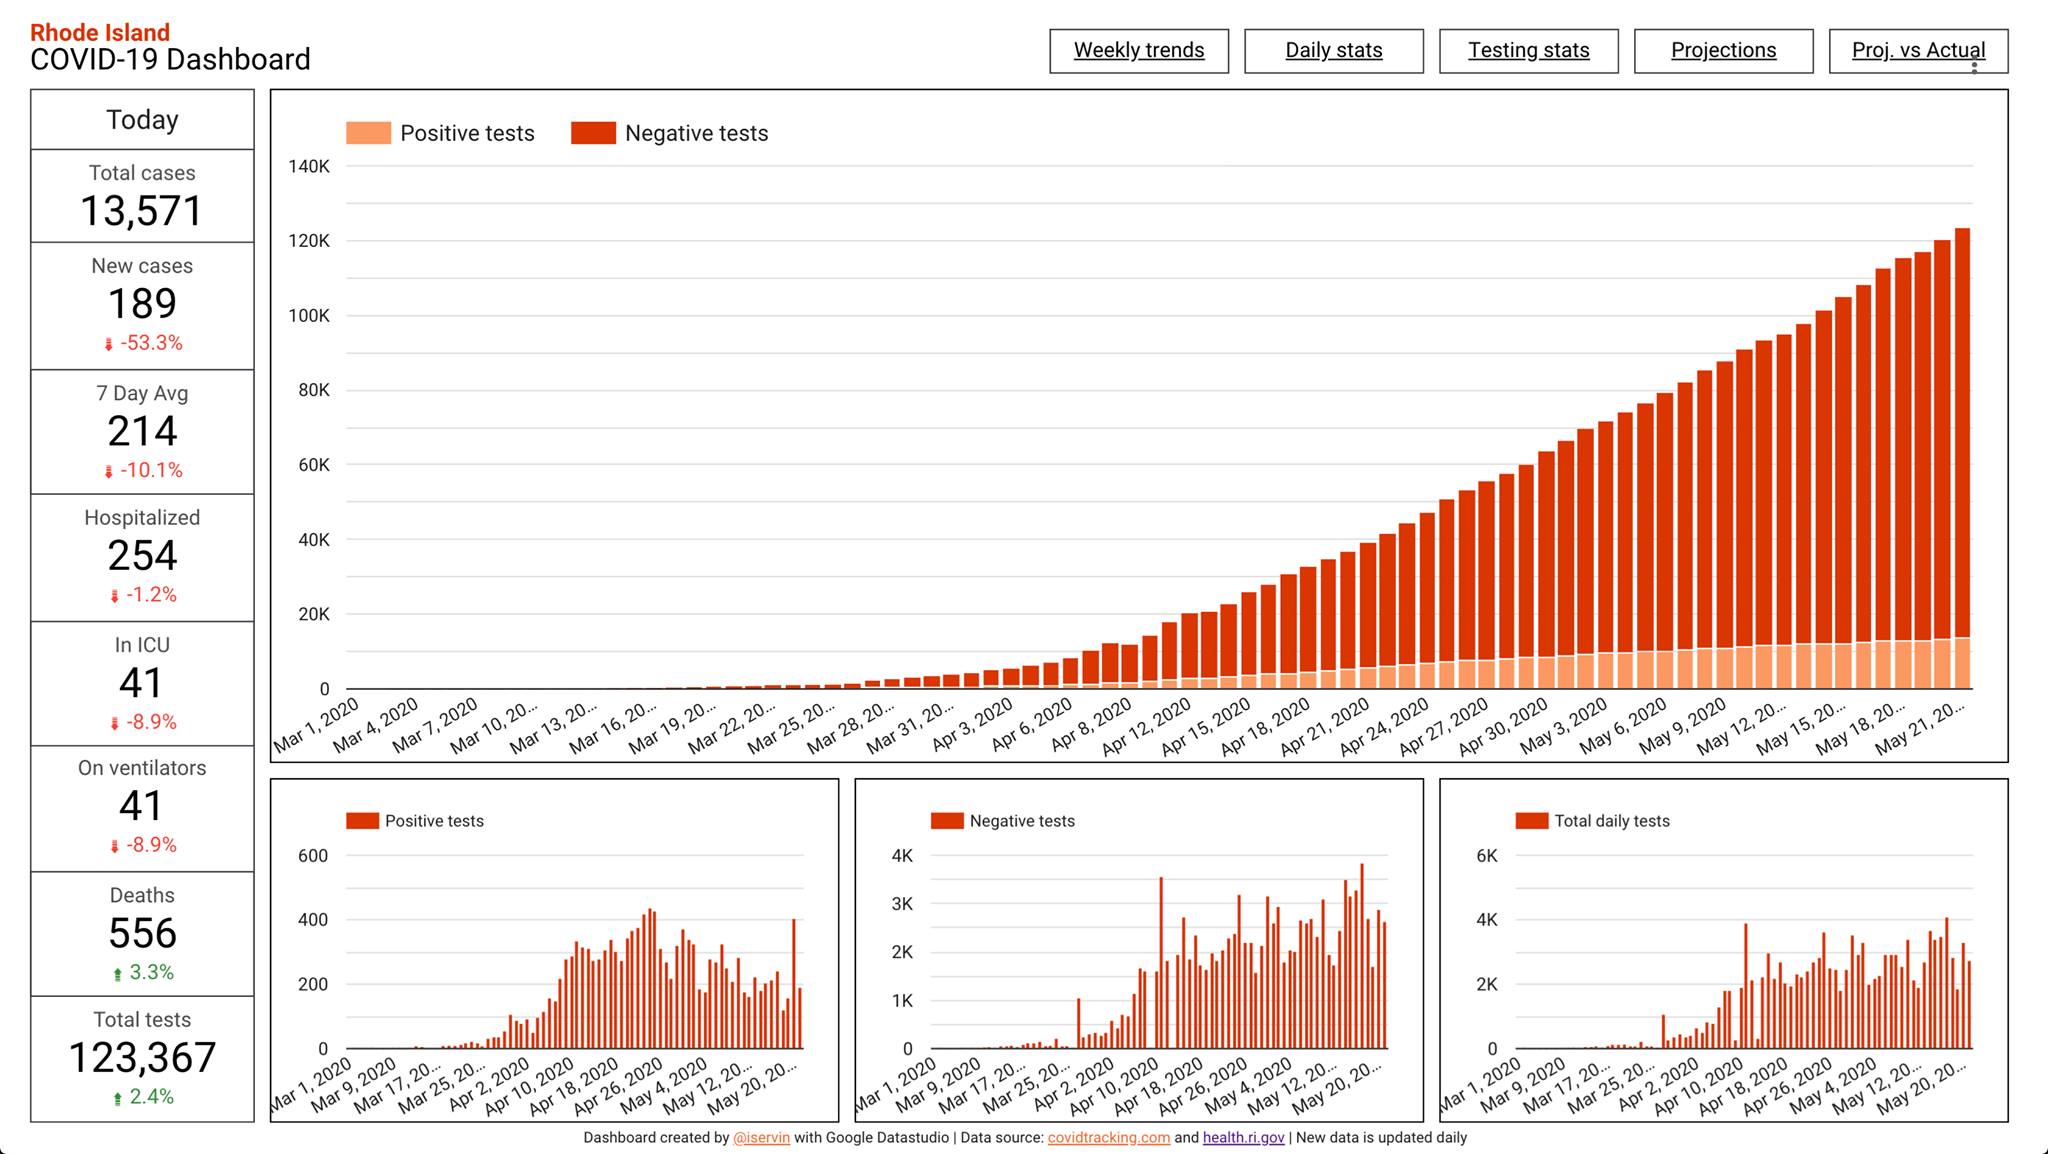The image size is (2048, 1154).
Task: Go to the Testing stats page
Action: pyautogui.click(x=1528, y=50)
